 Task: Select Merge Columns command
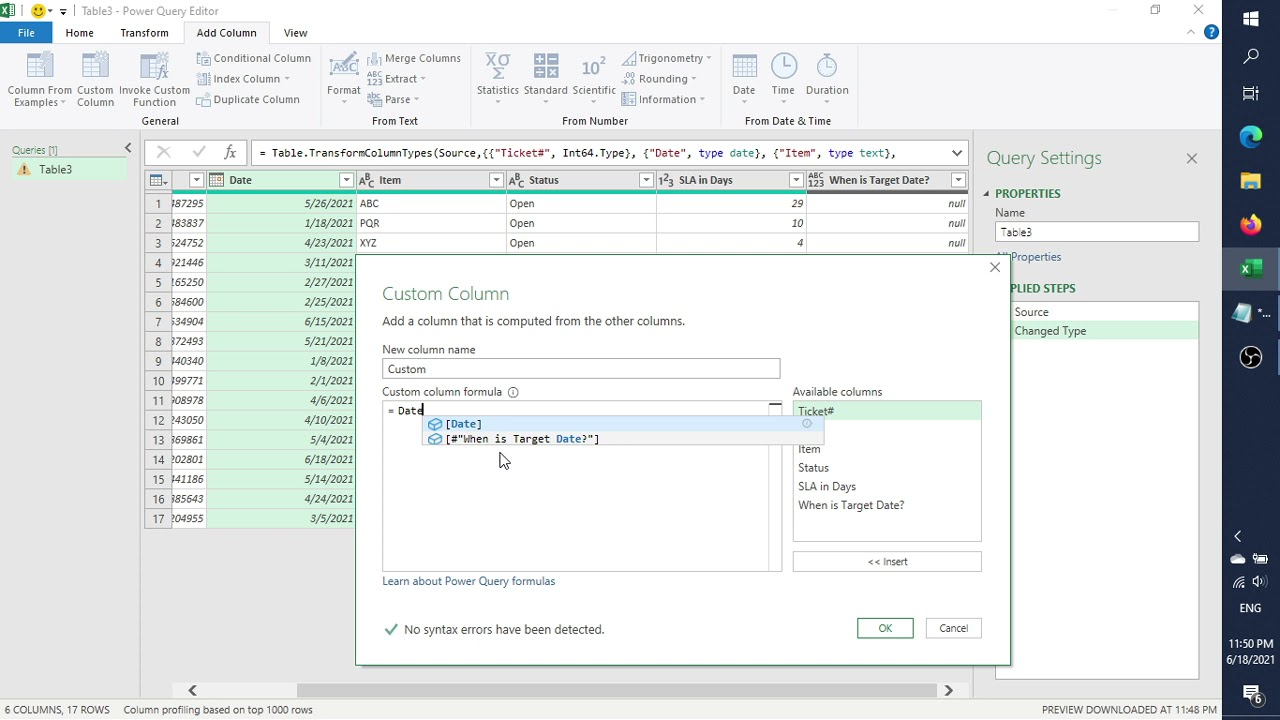(x=414, y=58)
